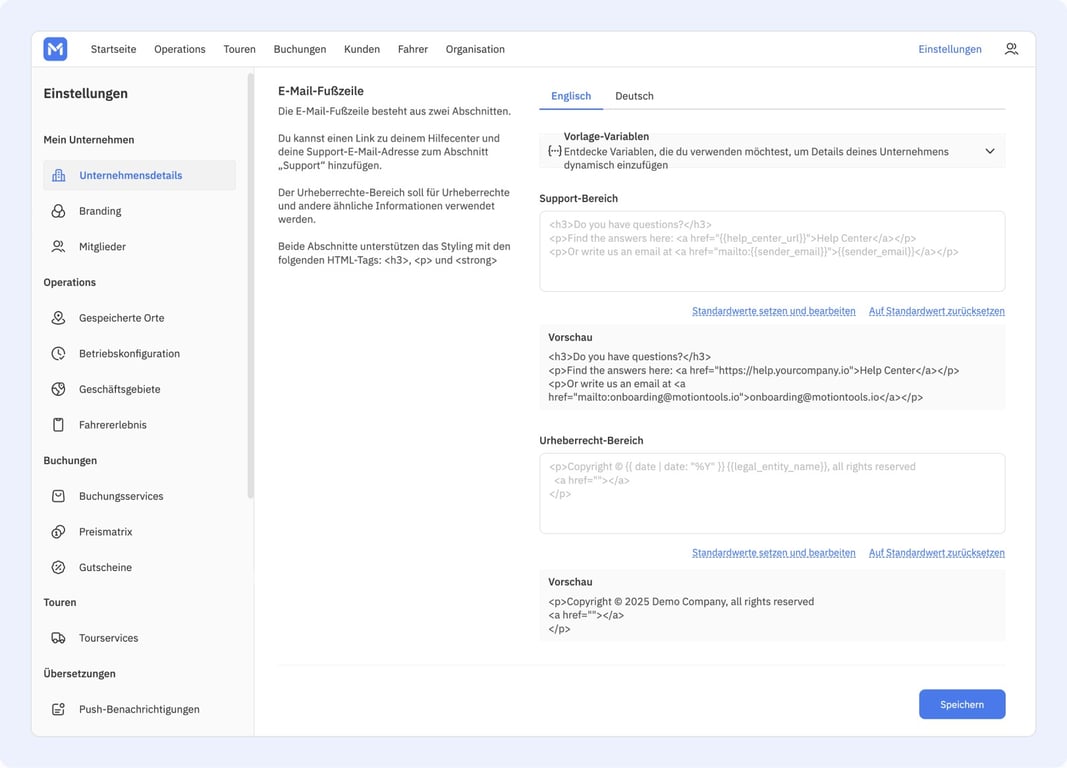Screen dimensions: 1067x768
Task: Click the E-Mail-Fußzeile heading
Action: 321,91
